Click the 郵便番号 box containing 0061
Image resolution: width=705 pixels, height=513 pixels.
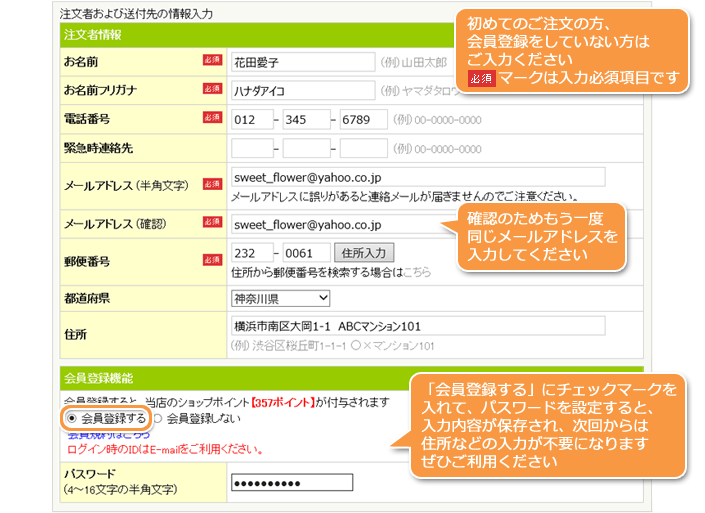[306, 252]
